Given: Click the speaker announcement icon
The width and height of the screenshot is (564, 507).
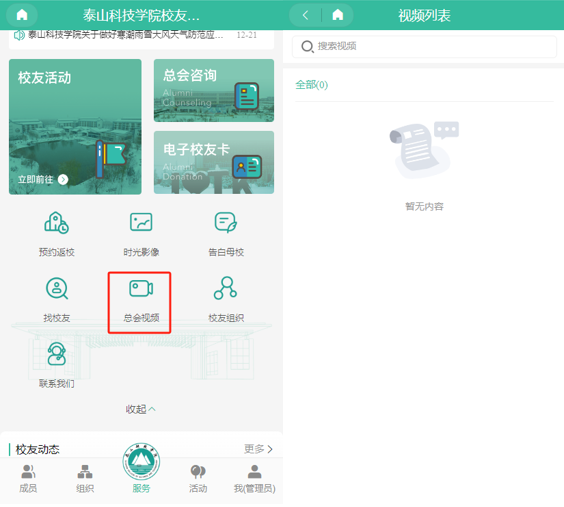Looking at the screenshot, I should (x=19, y=35).
